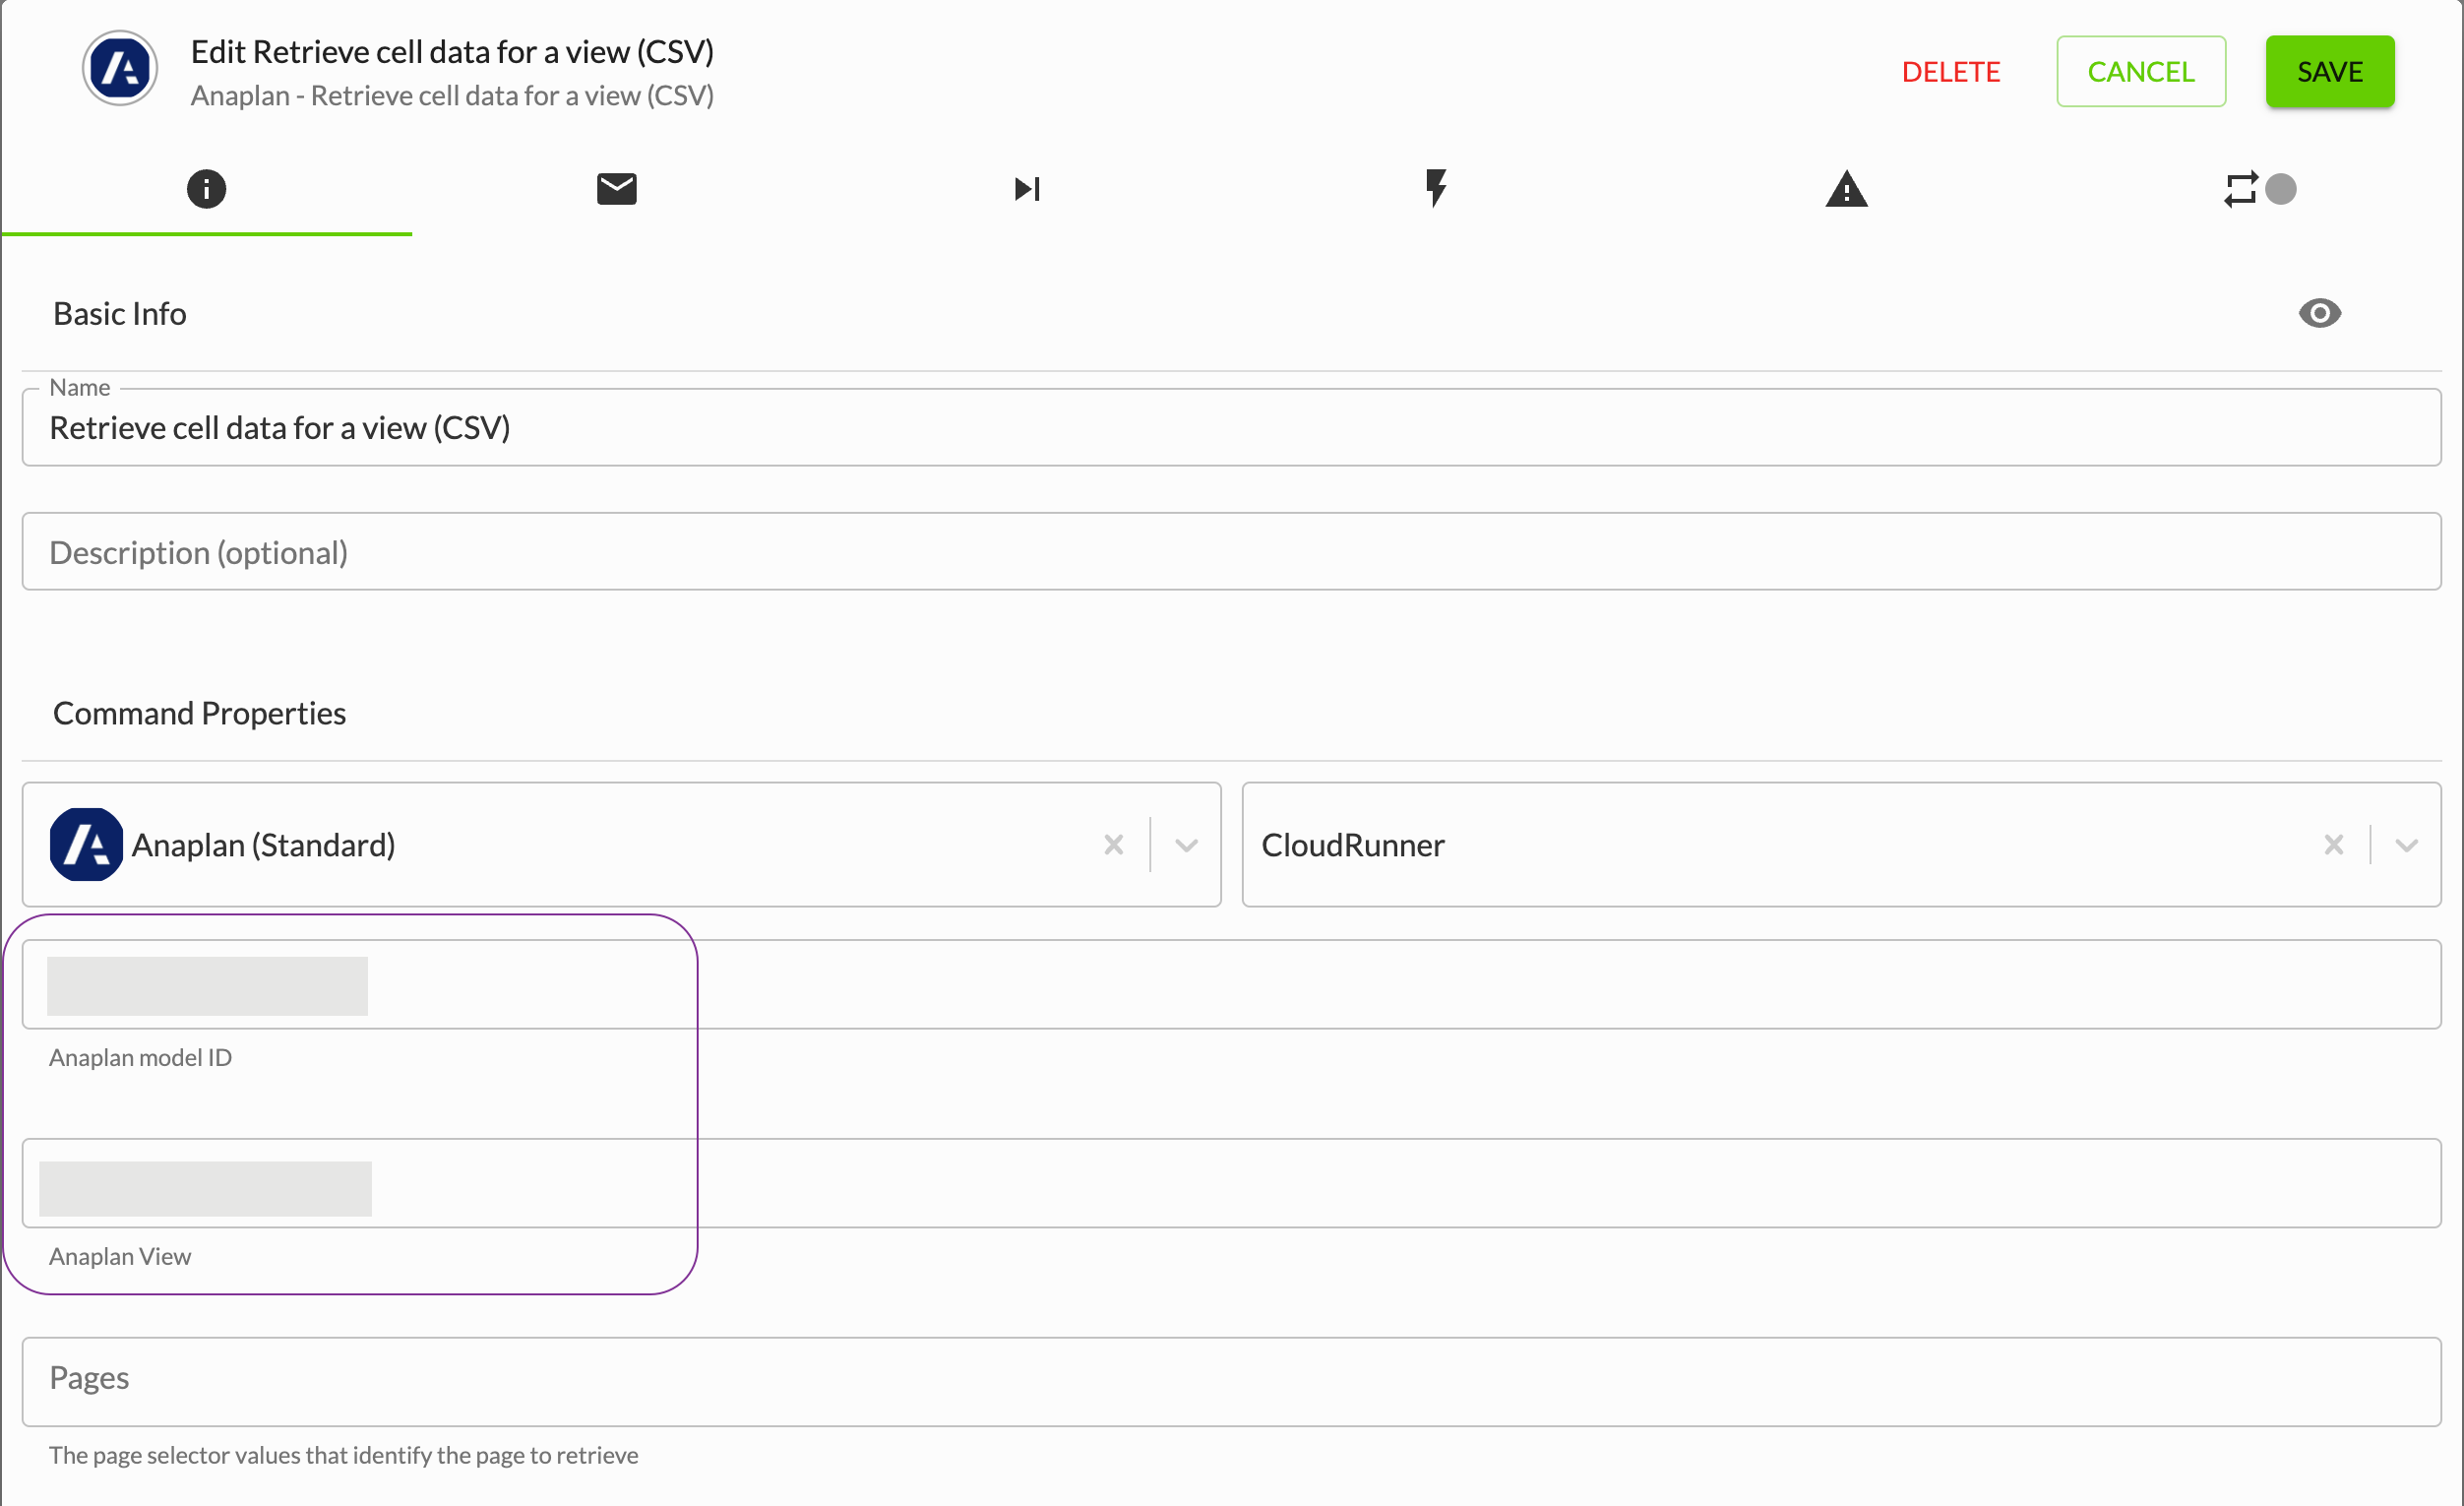Open the warning/error handling tab icon
The image size is (2464, 1506).
coord(1847,188)
